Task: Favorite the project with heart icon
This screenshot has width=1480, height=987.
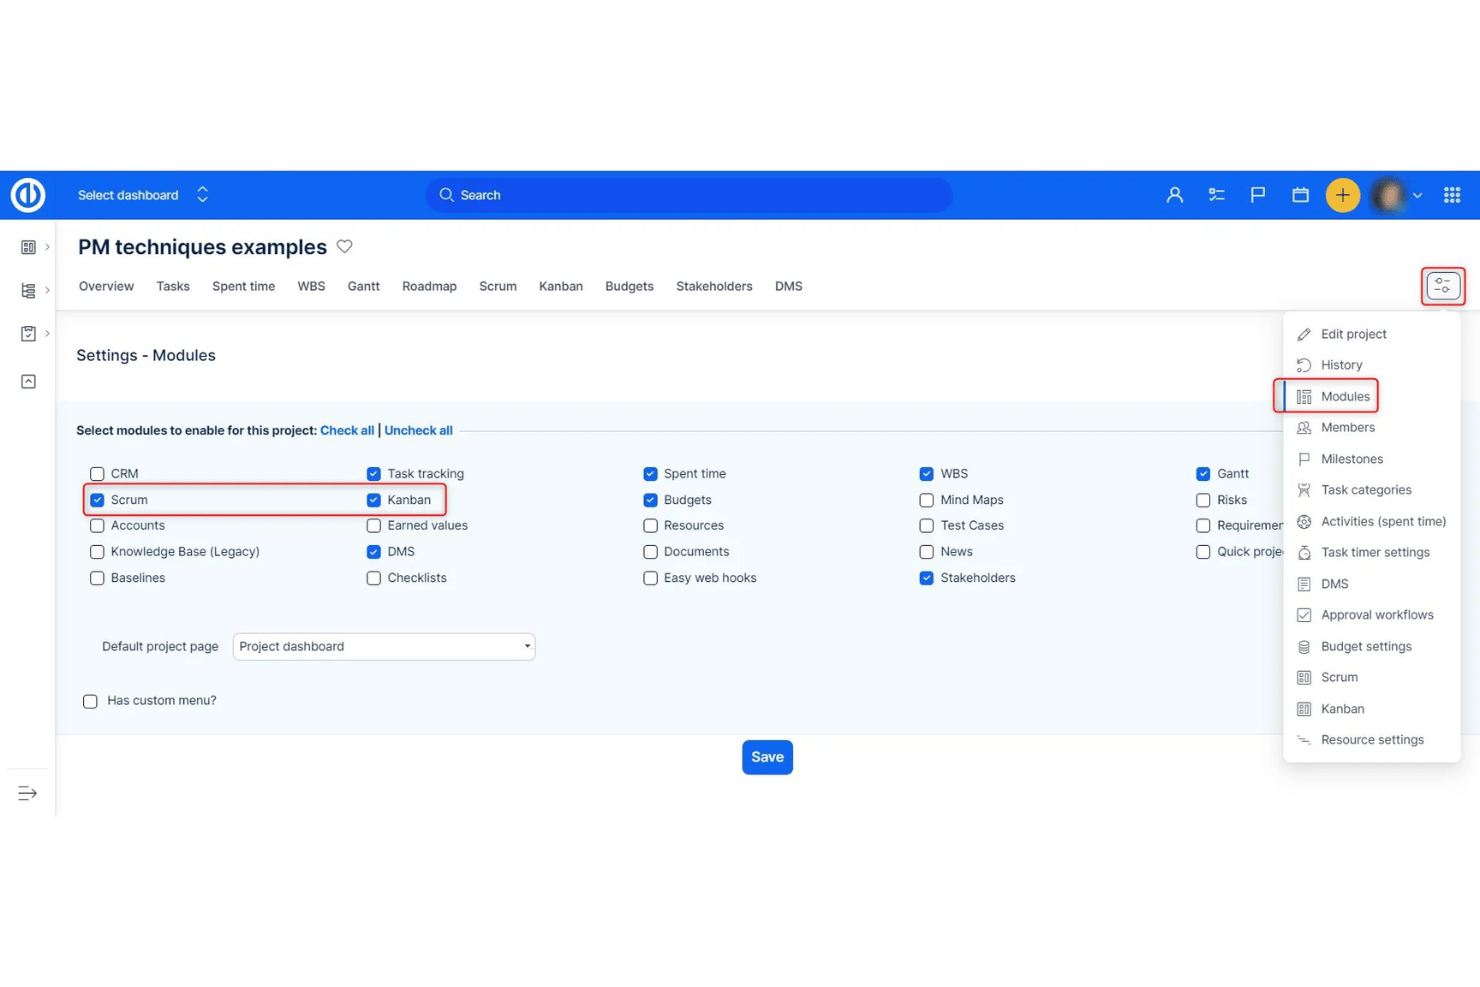Action: click(344, 246)
